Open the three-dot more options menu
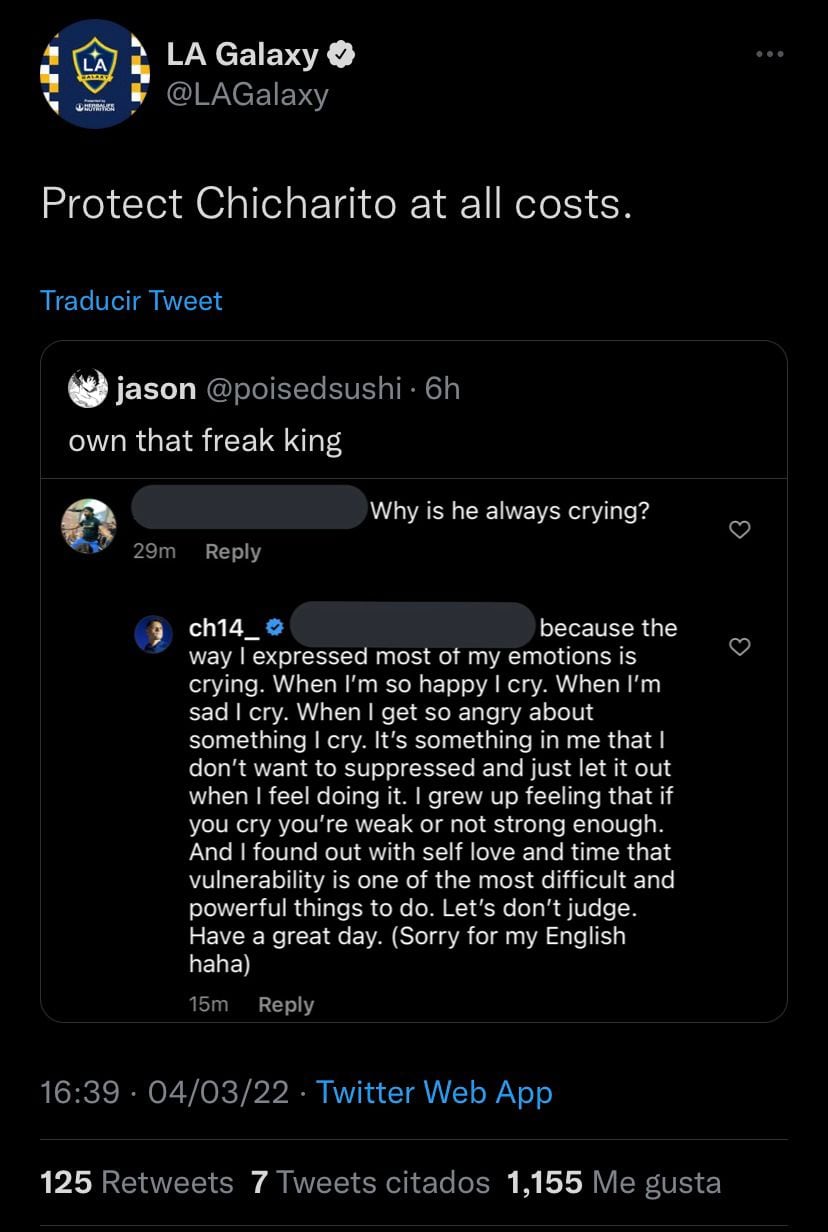This screenshot has height=1232, width=828. pos(769,54)
